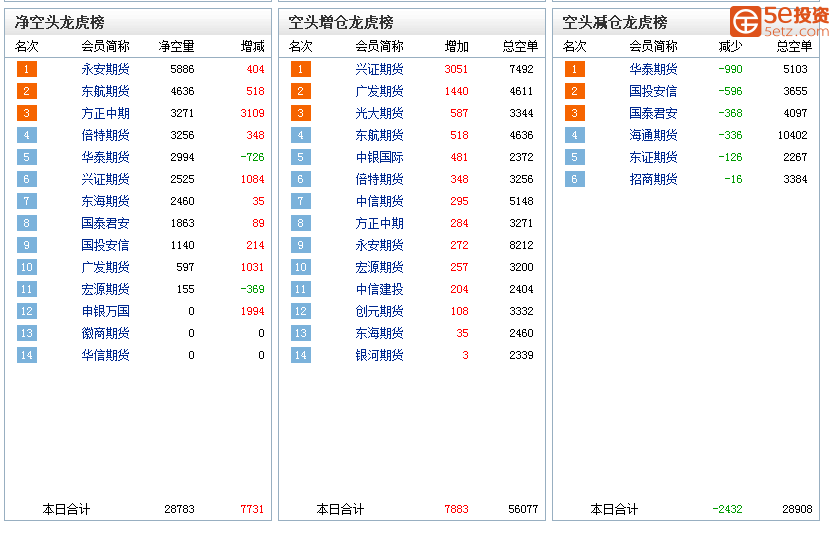837x534 pixels.
Task: Open 徽商期货 in the 净空头龙虎榜 list
Action: [x=105, y=333]
